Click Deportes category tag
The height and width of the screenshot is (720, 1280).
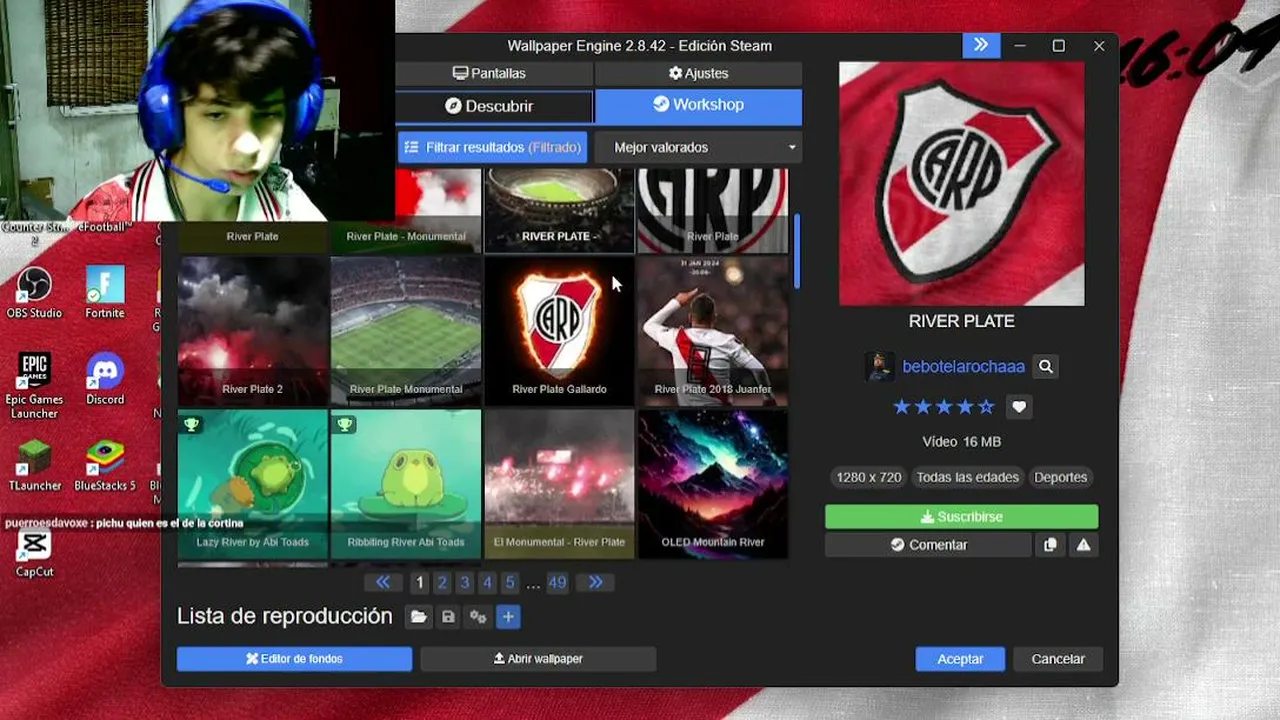point(1060,477)
